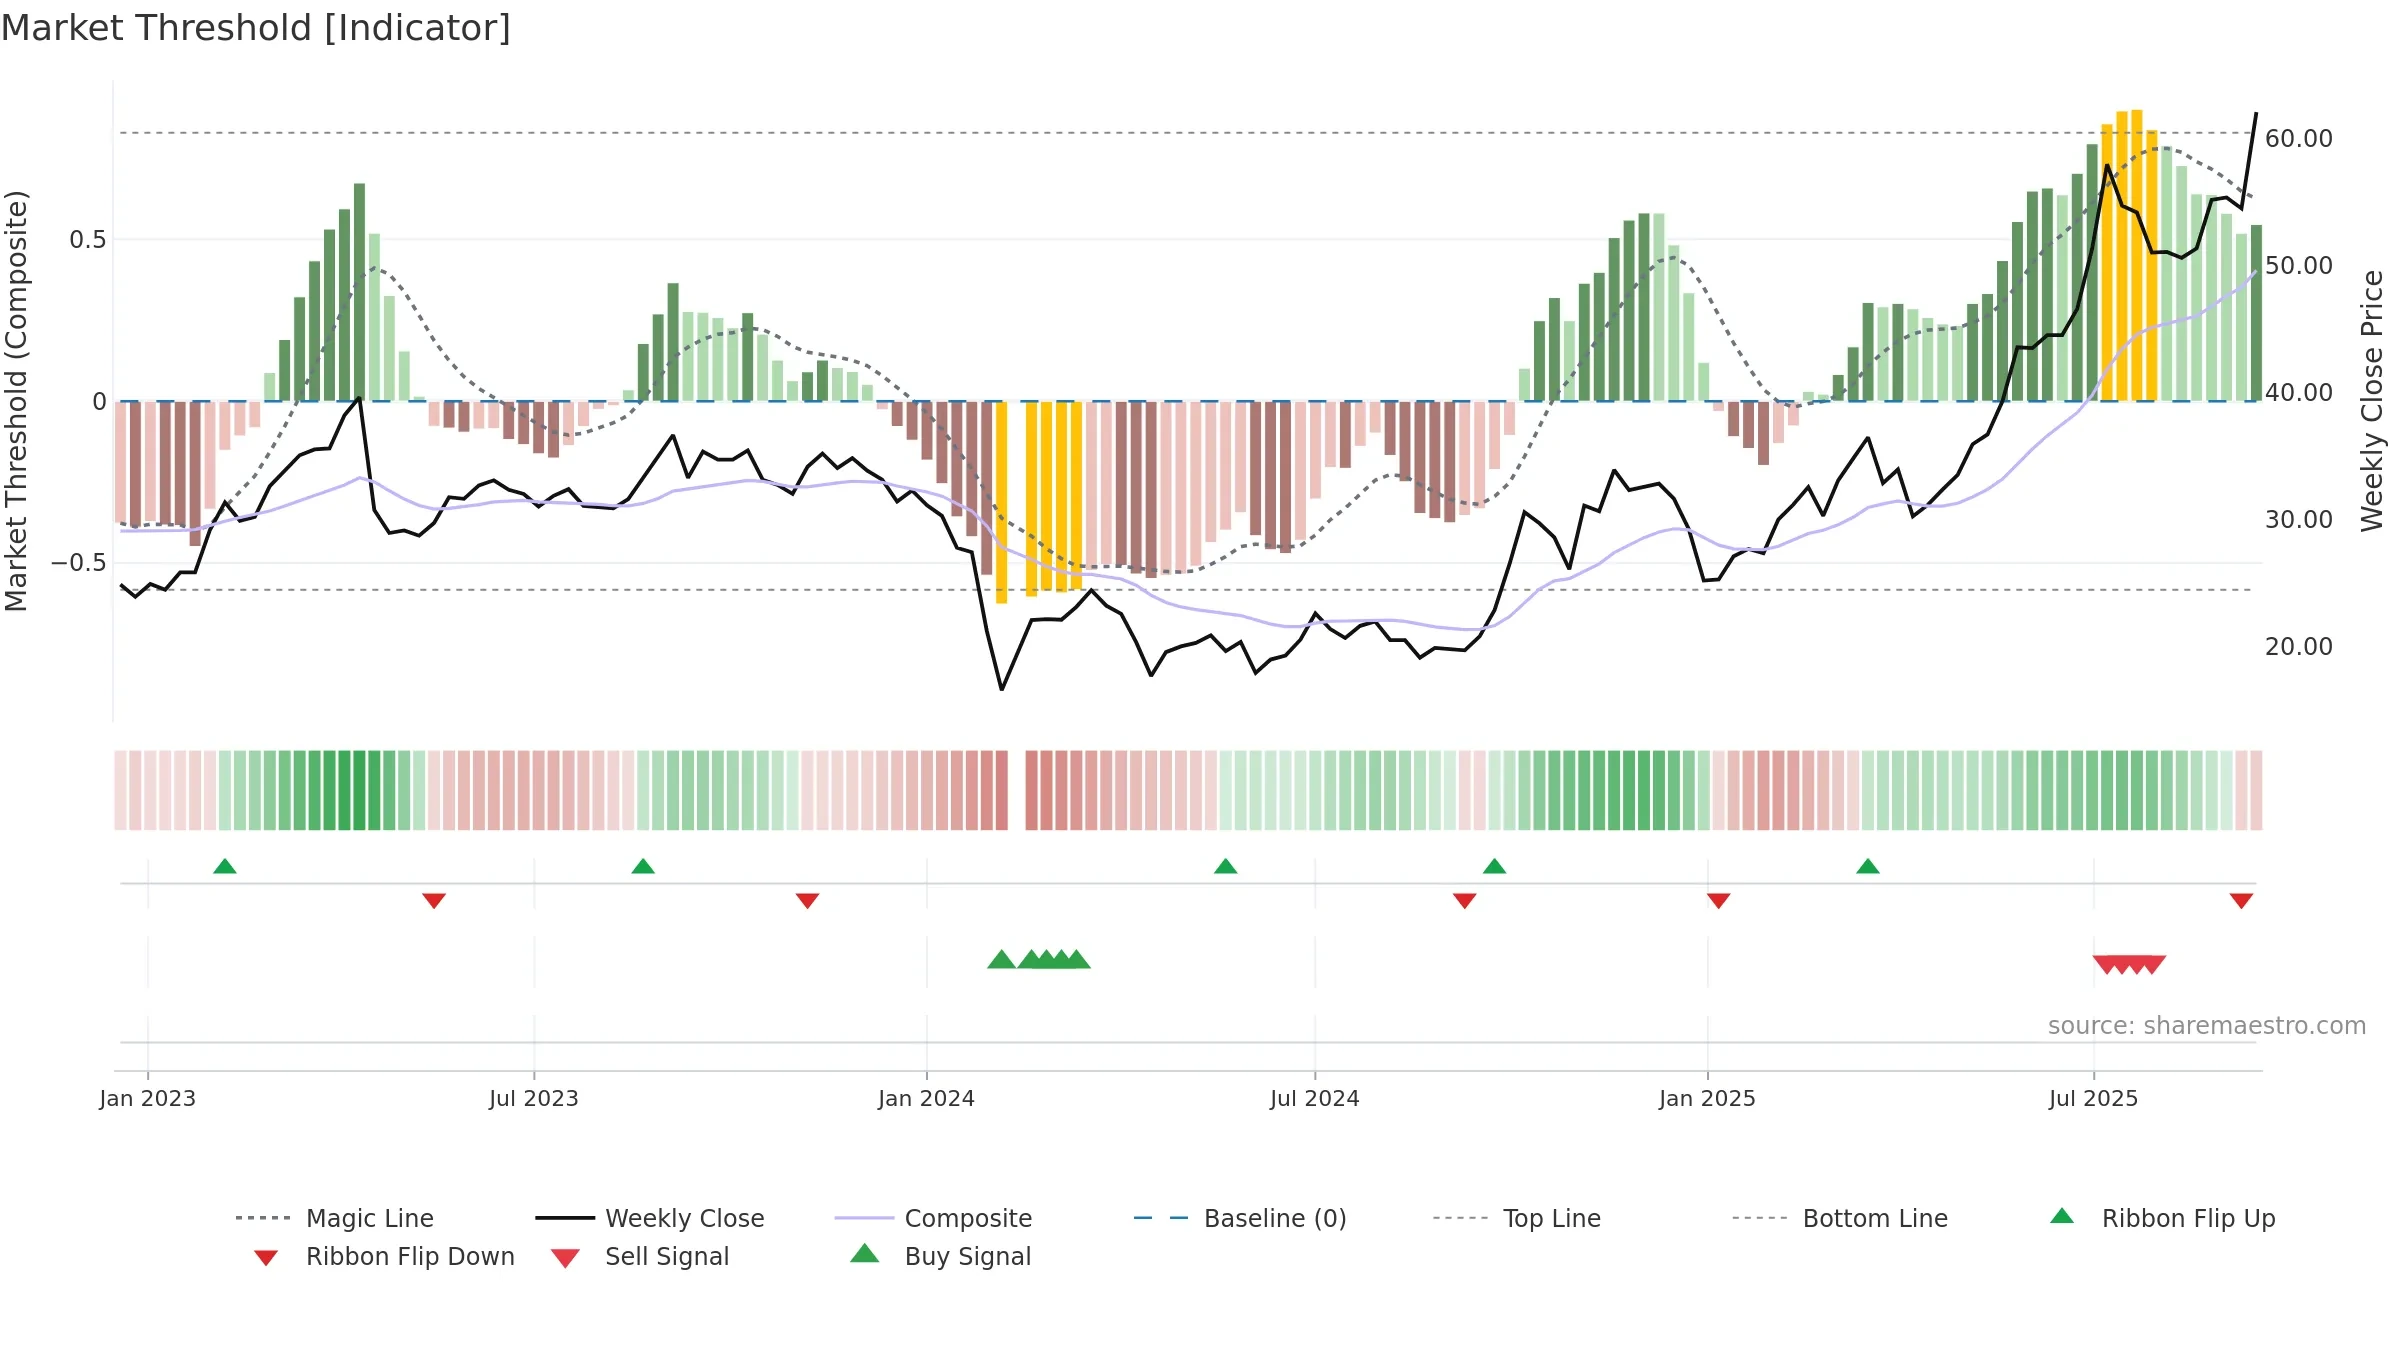Click the Weekly Close Price axis title

pos(2372,400)
